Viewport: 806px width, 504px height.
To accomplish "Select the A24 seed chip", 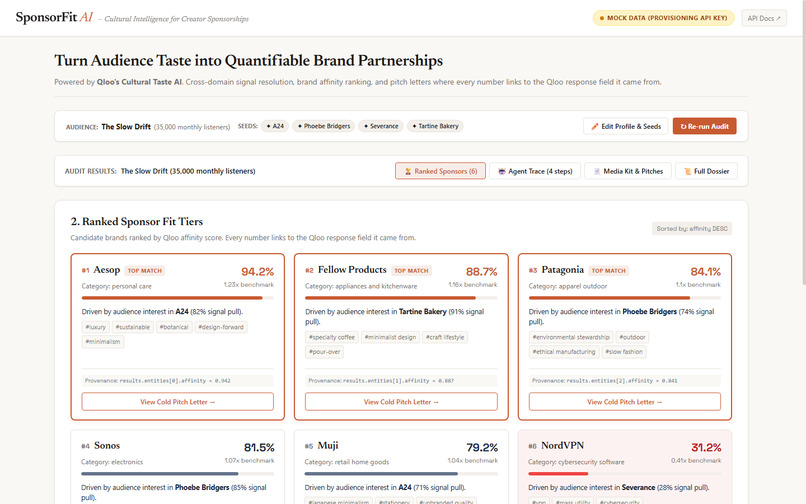I will (x=275, y=126).
